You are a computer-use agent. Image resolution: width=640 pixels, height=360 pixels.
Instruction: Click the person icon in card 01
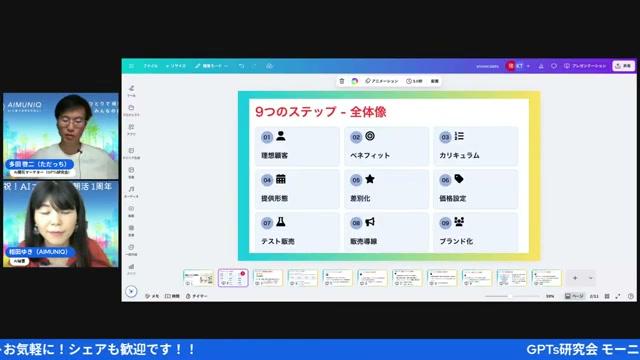281,136
